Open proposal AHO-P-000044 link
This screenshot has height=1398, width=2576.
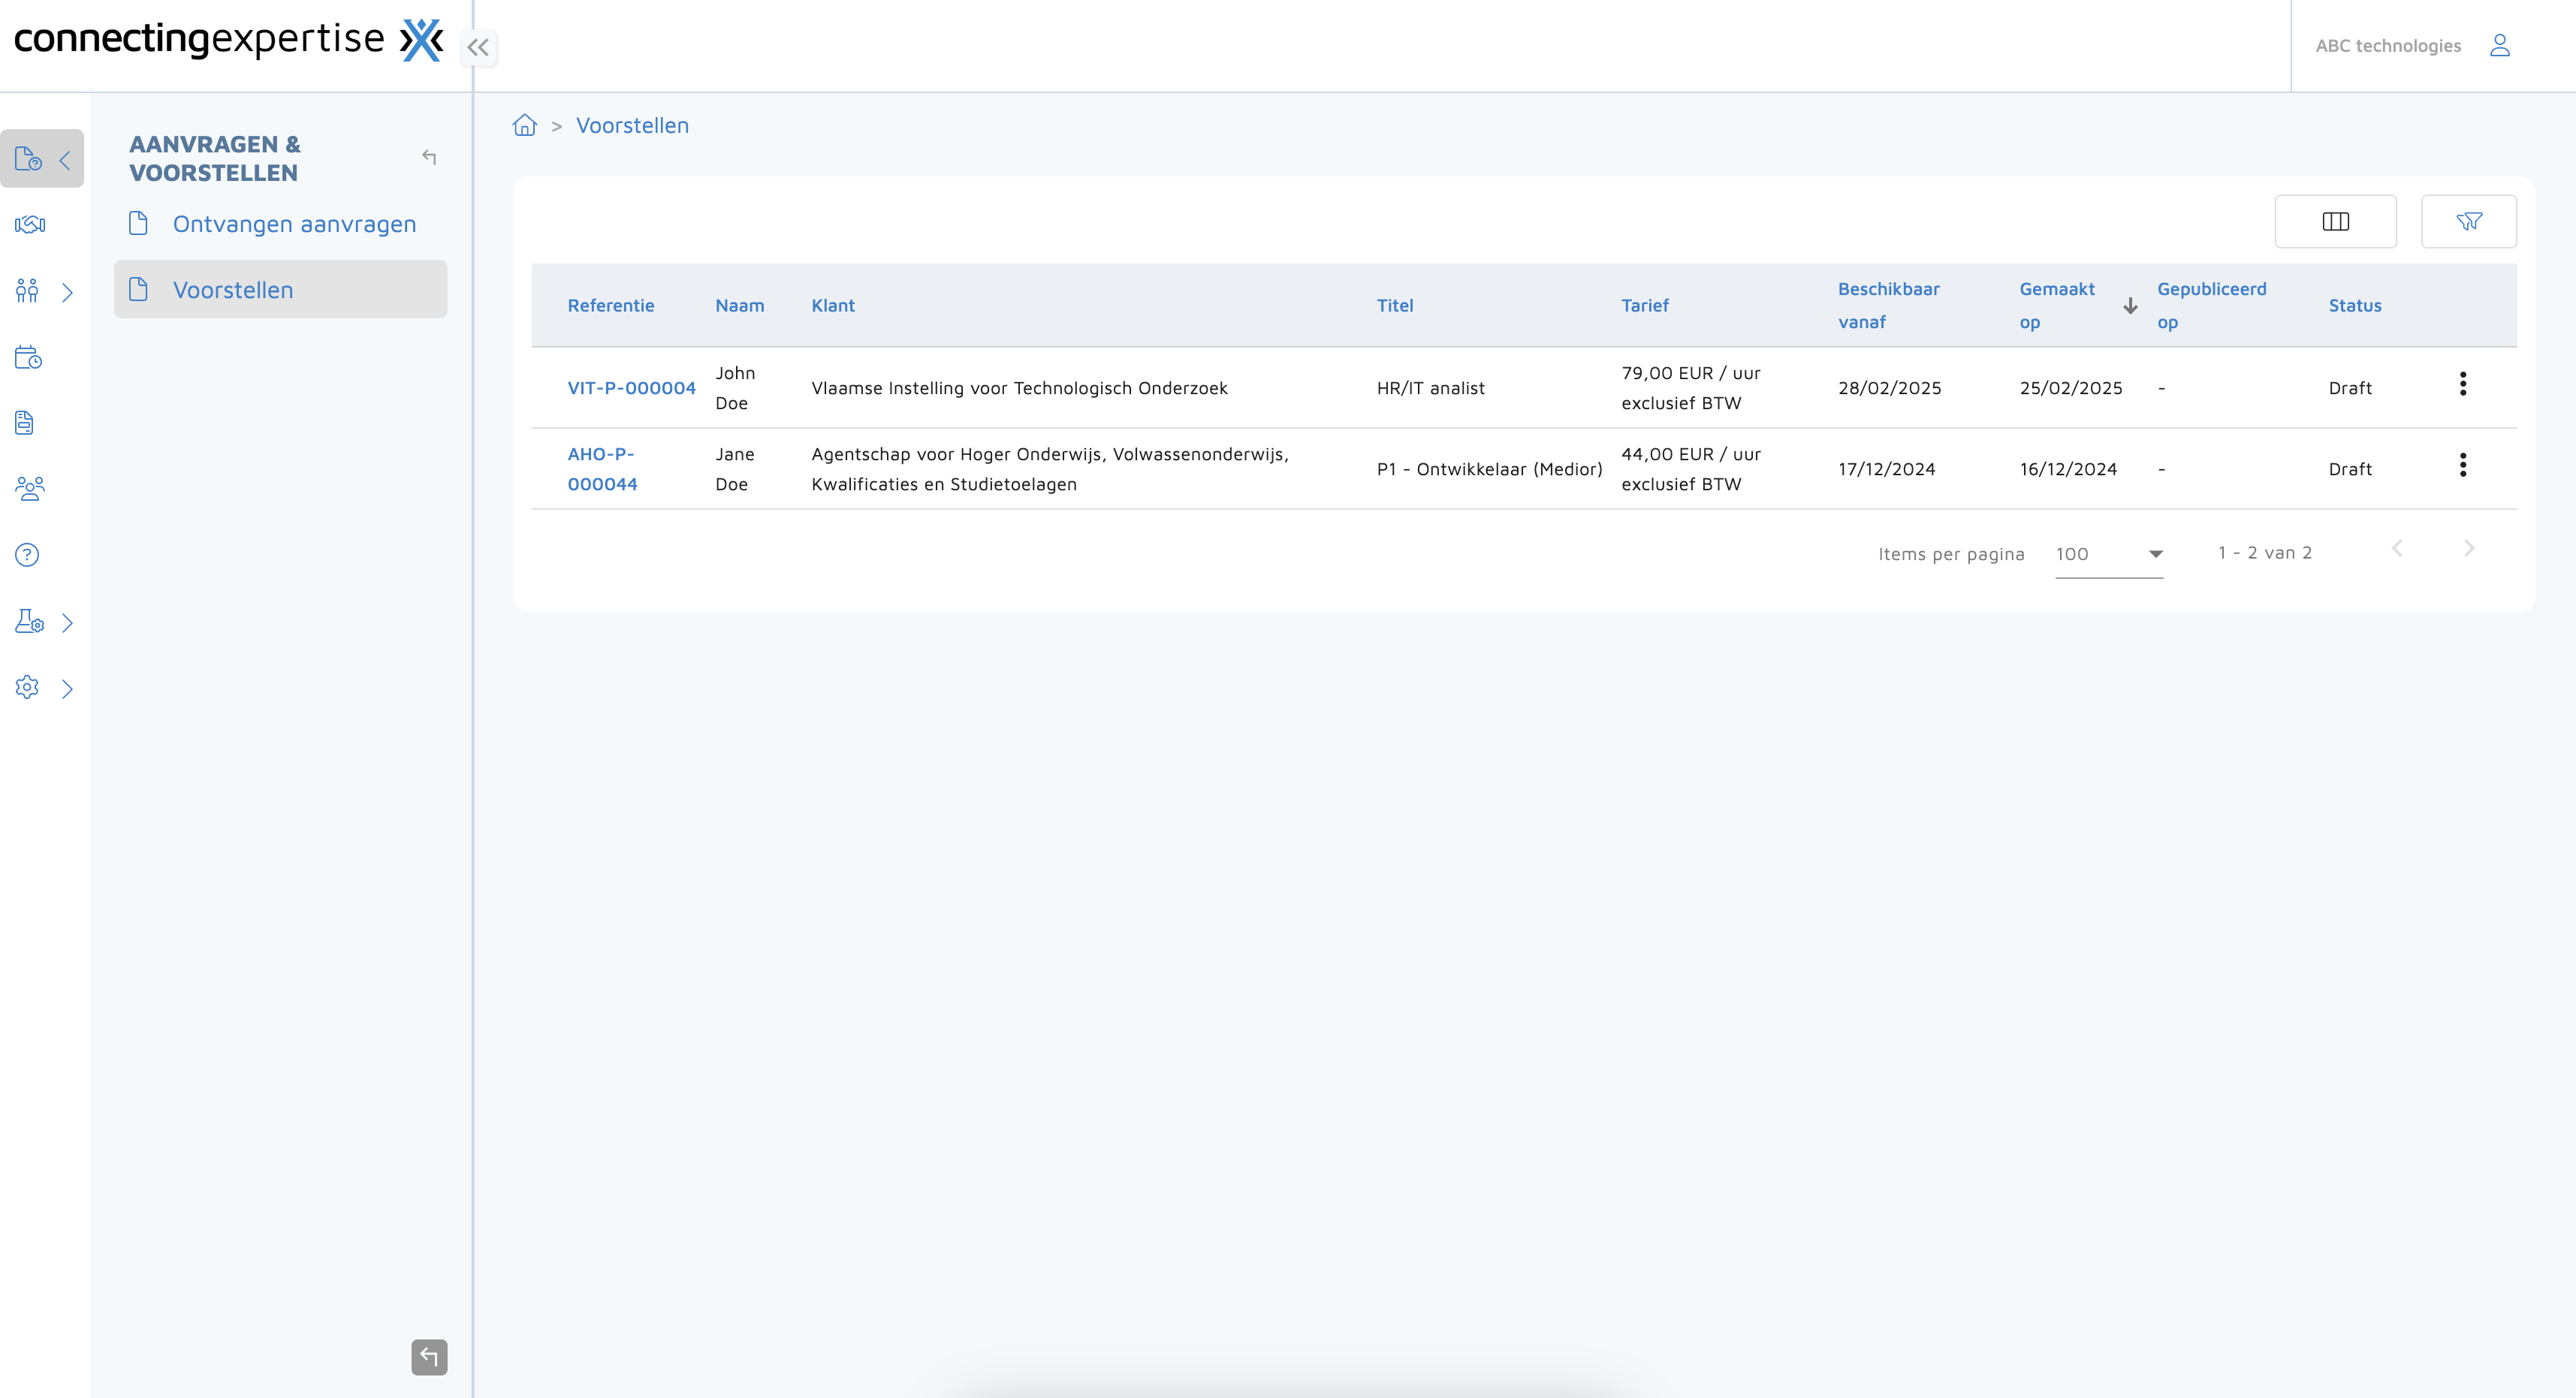(x=601, y=469)
